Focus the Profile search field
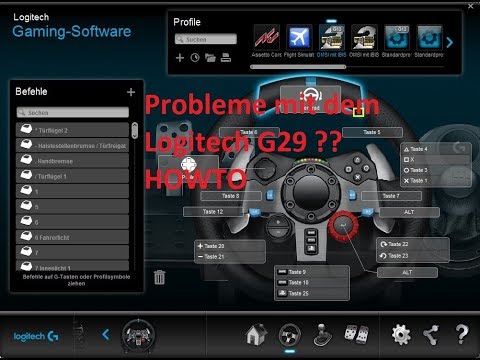Viewport: 480px width, 360px height. pyautogui.click(x=206, y=39)
